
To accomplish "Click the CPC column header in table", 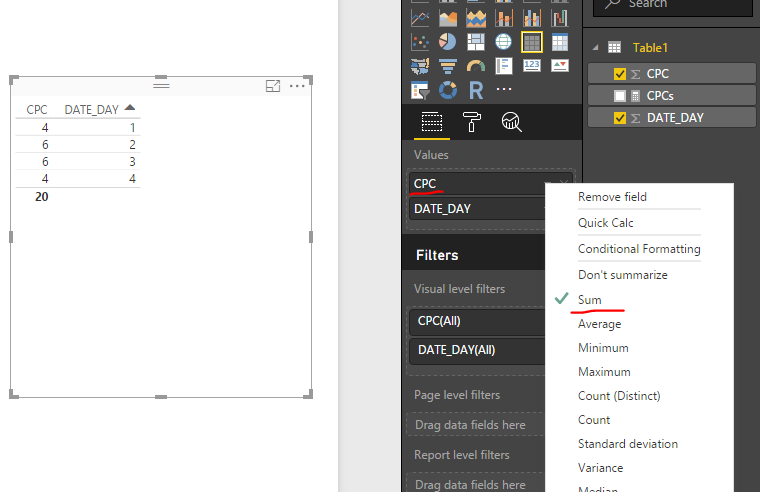I will (x=37, y=110).
